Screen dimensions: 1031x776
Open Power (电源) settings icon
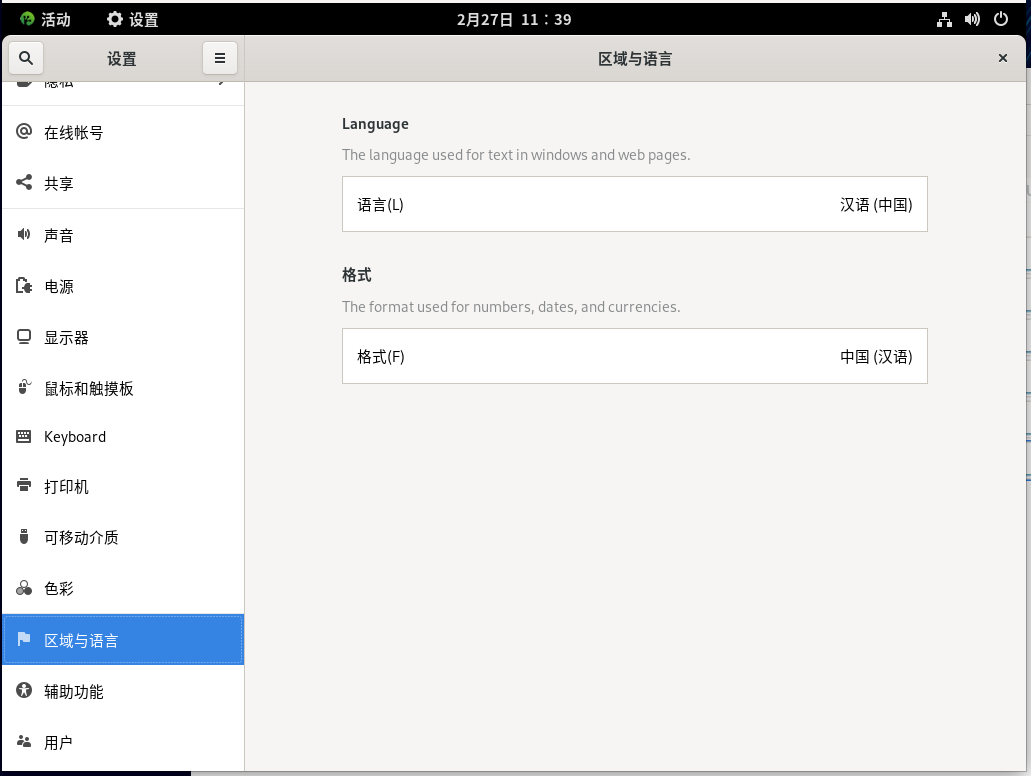[25, 286]
